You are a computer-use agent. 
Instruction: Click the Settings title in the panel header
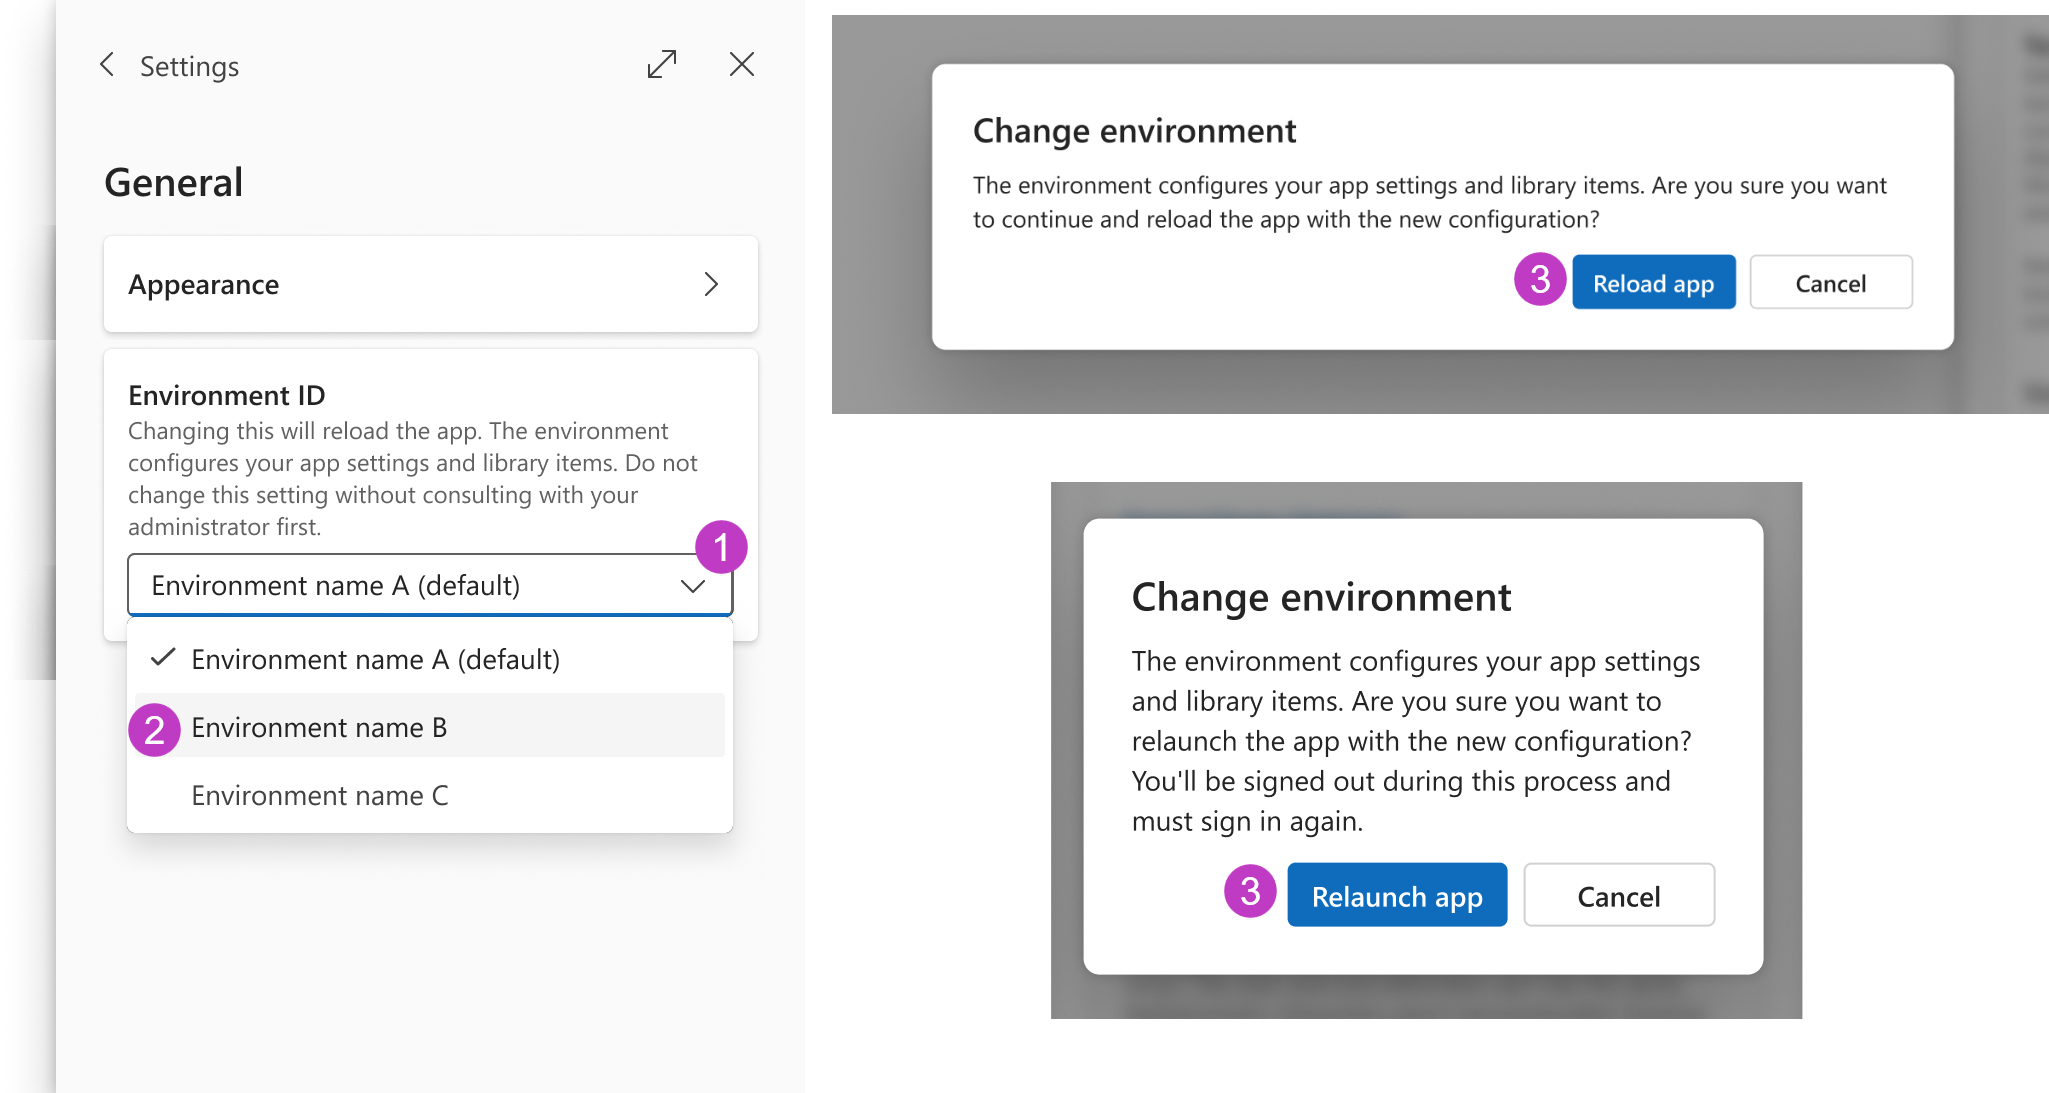point(189,65)
